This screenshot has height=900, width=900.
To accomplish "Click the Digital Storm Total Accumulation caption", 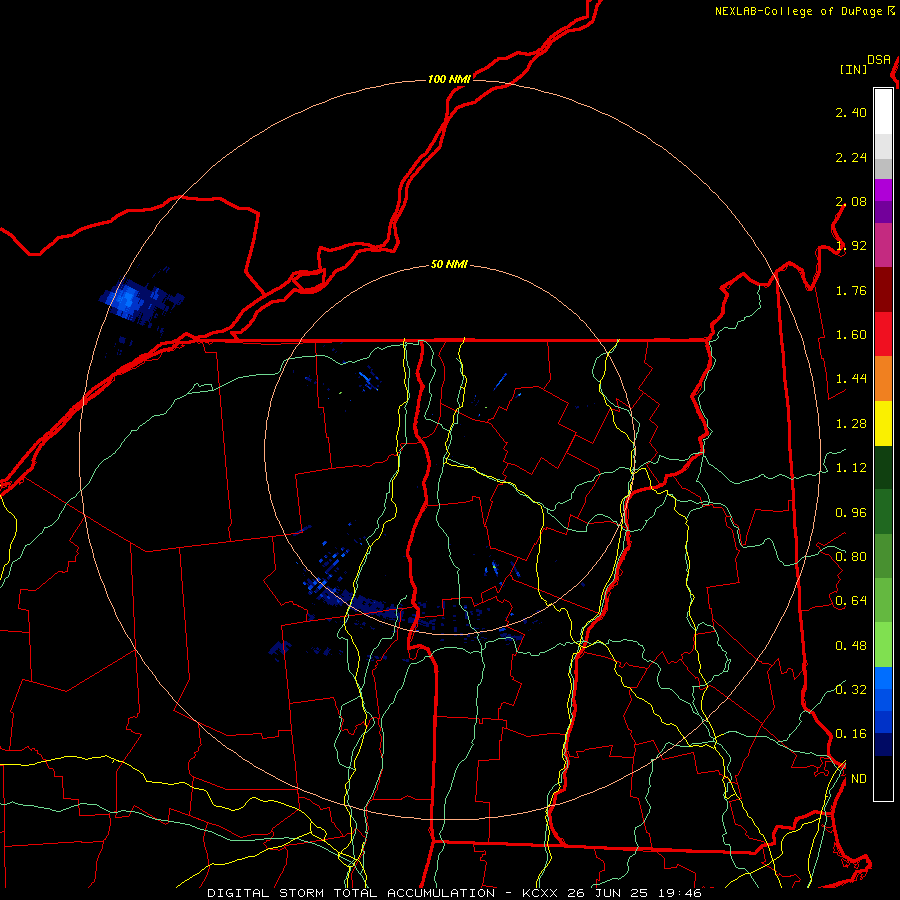I will click(x=455, y=893).
